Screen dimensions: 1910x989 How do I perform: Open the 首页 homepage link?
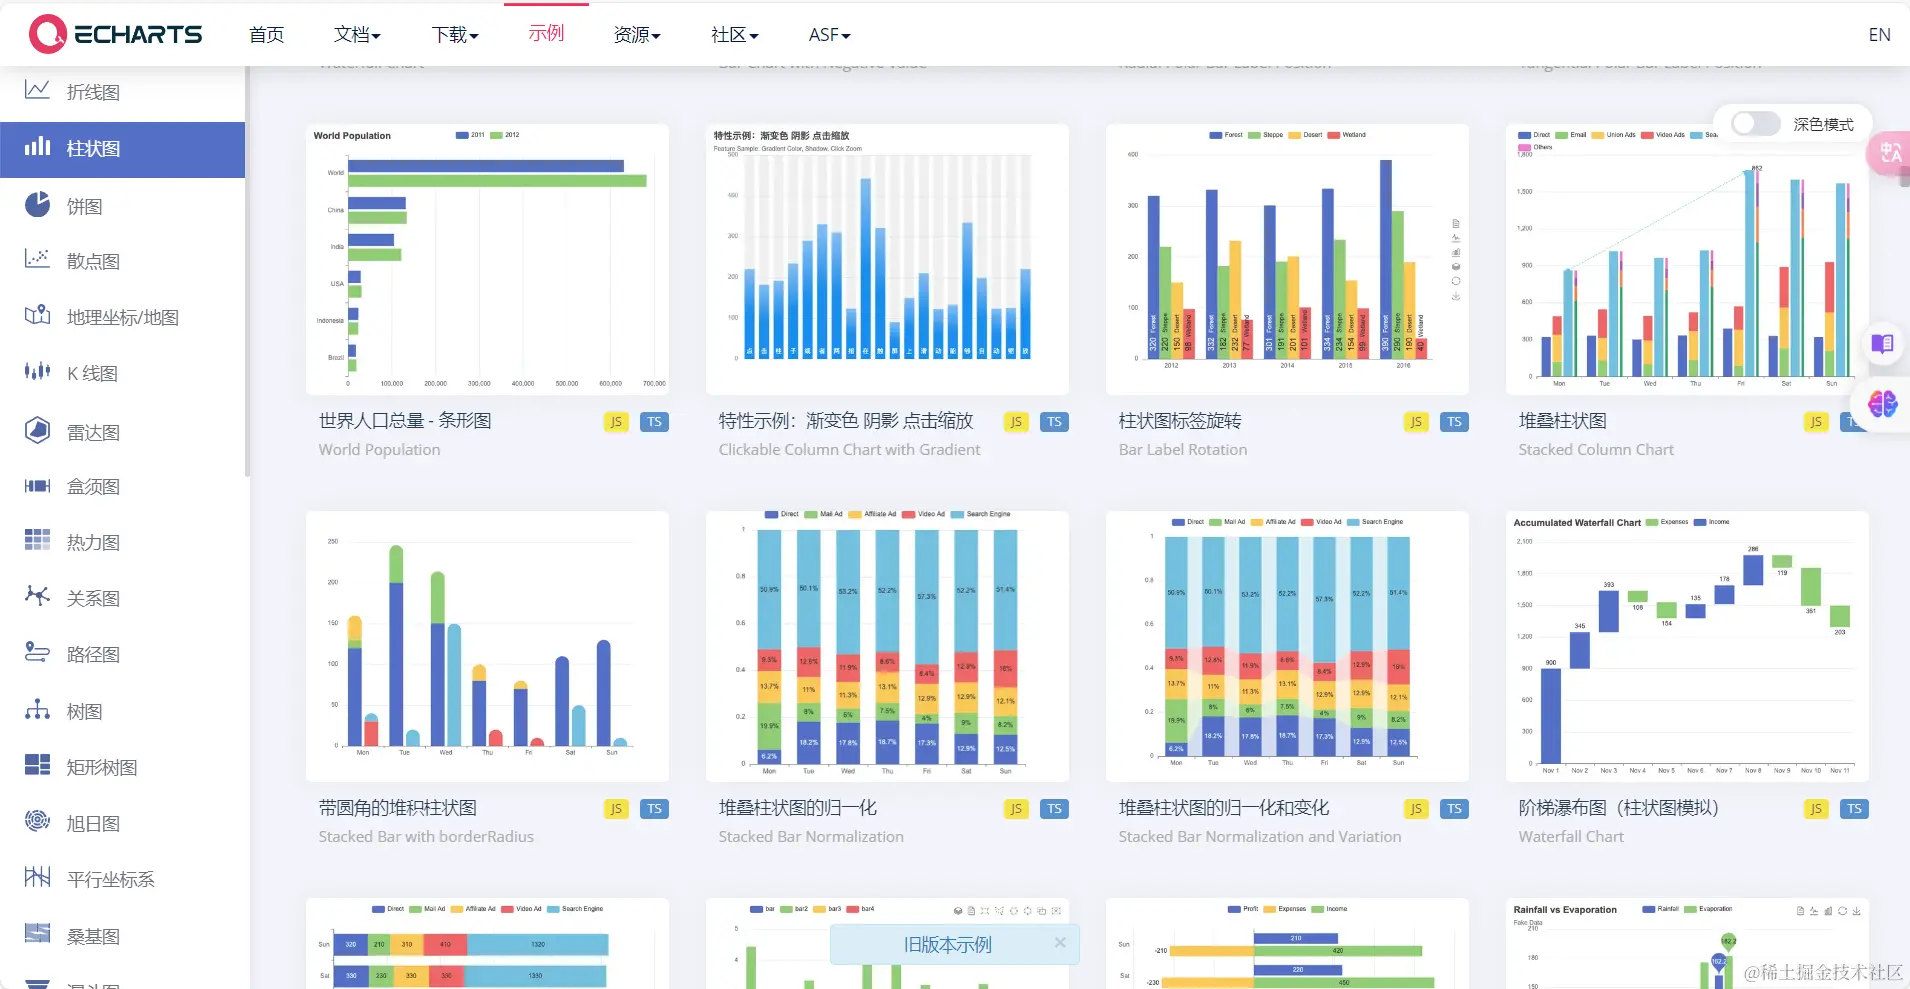(x=265, y=34)
